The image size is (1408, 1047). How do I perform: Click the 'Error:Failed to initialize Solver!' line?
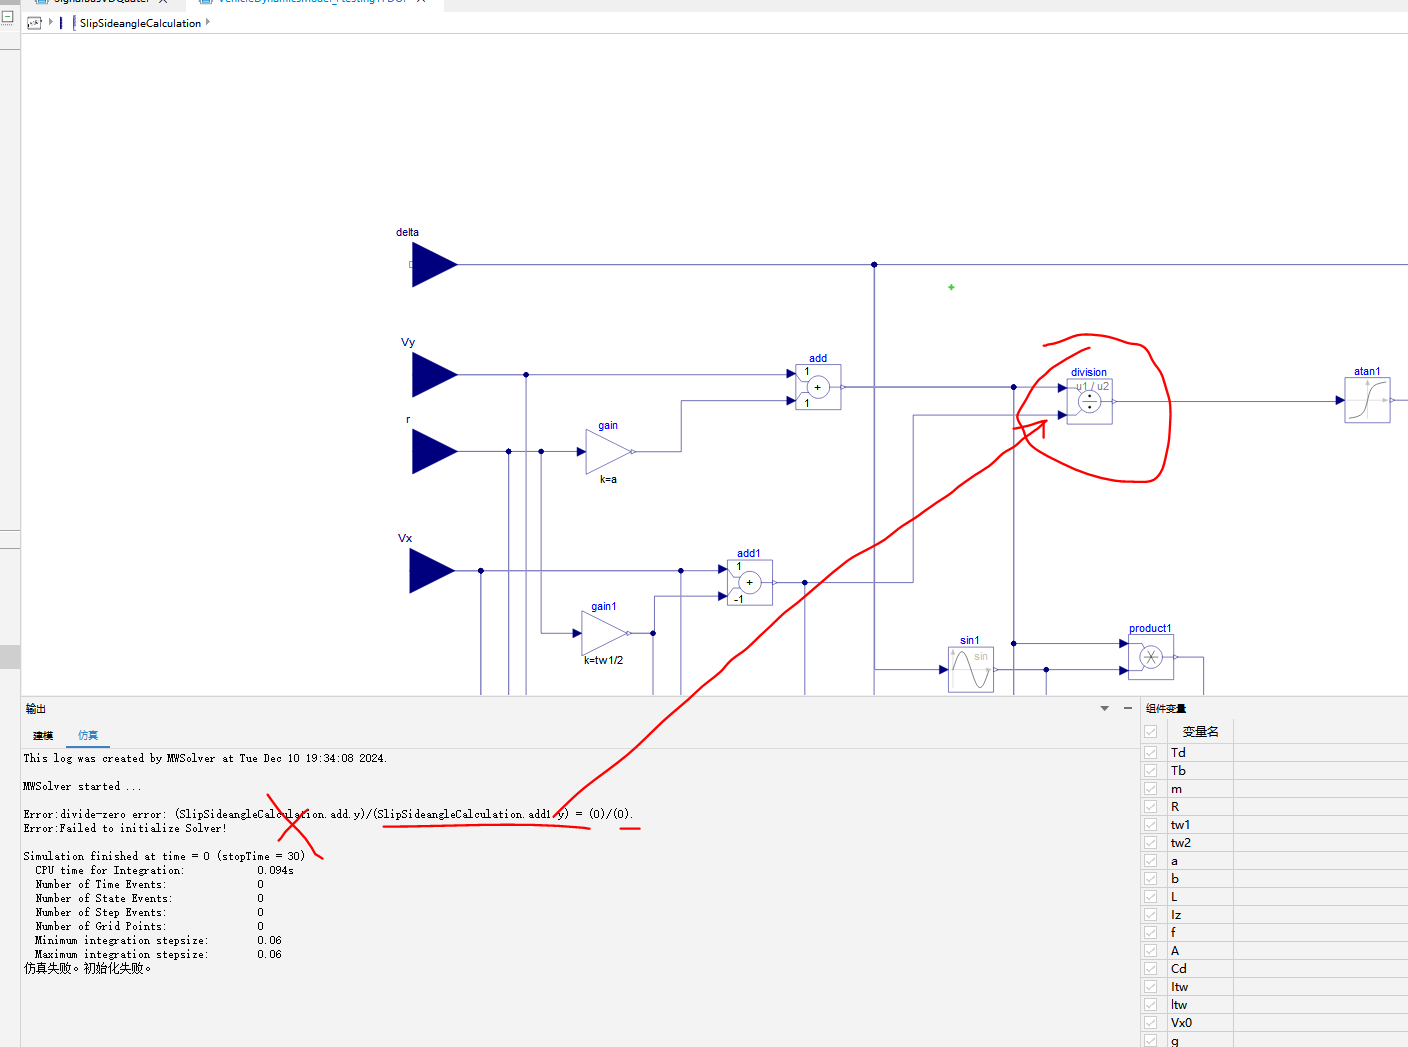pos(125,829)
